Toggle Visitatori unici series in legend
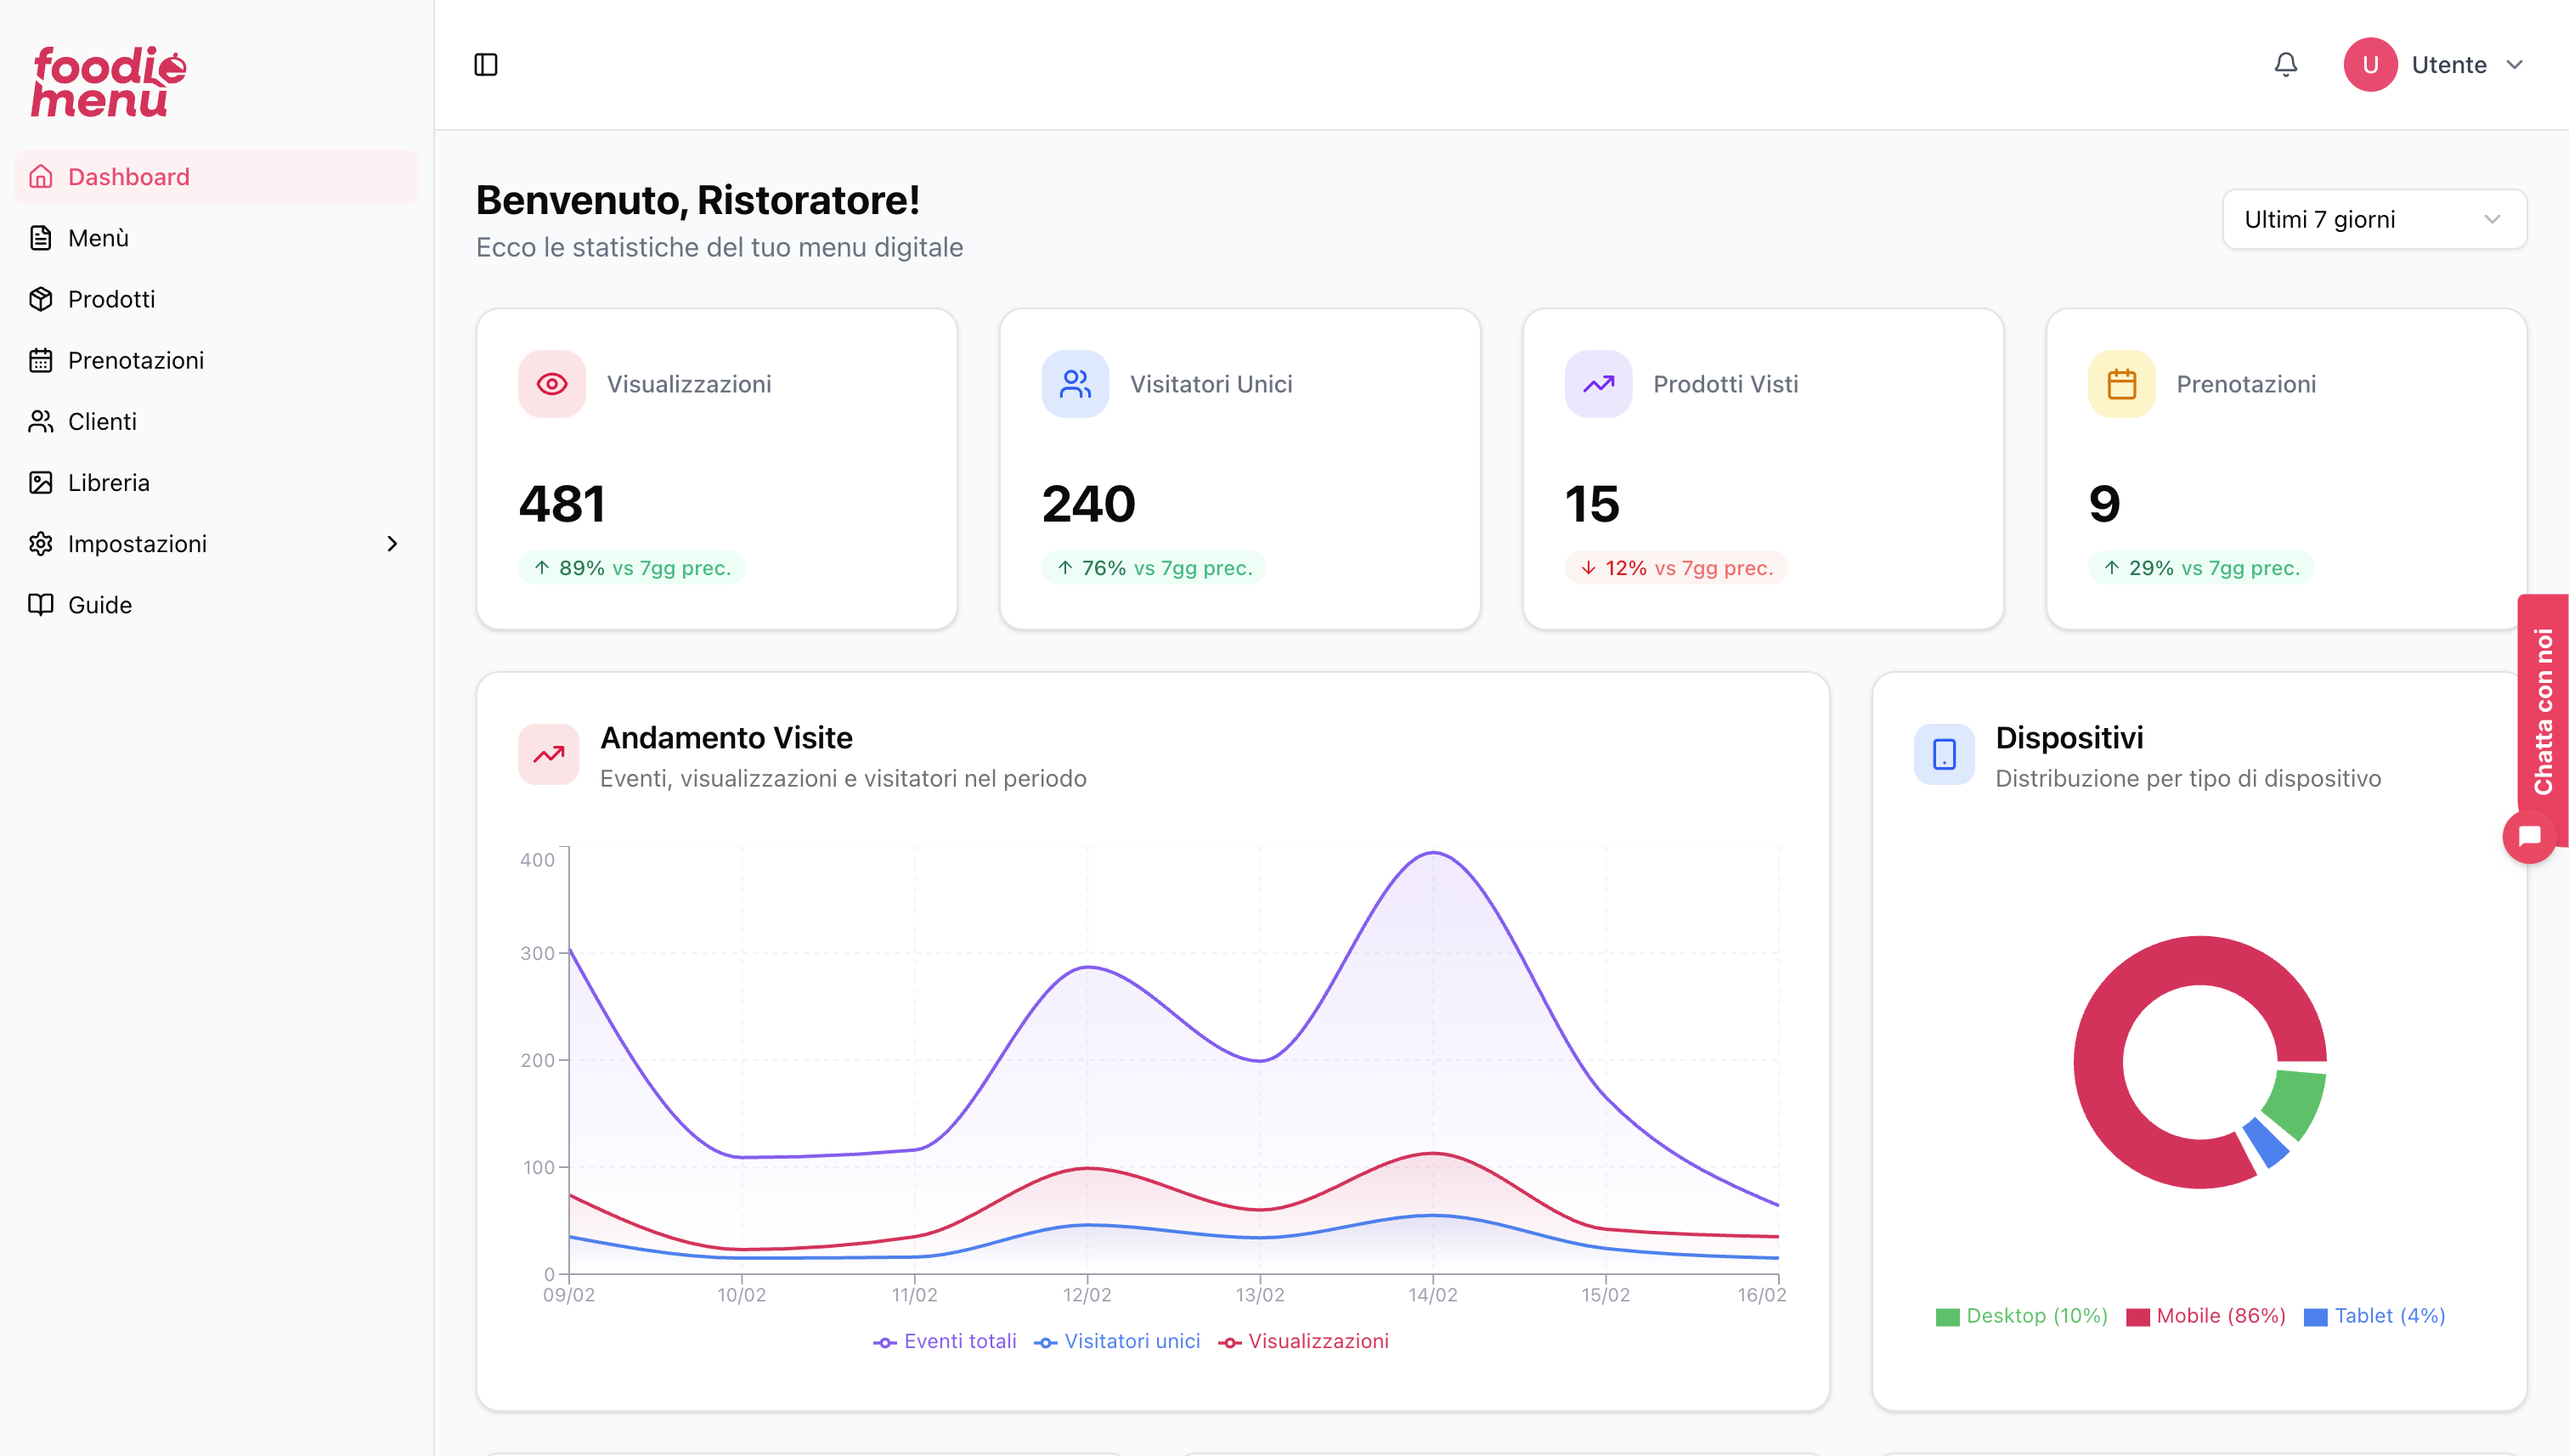The height and width of the screenshot is (1456, 2569). click(x=1117, y=1342)
